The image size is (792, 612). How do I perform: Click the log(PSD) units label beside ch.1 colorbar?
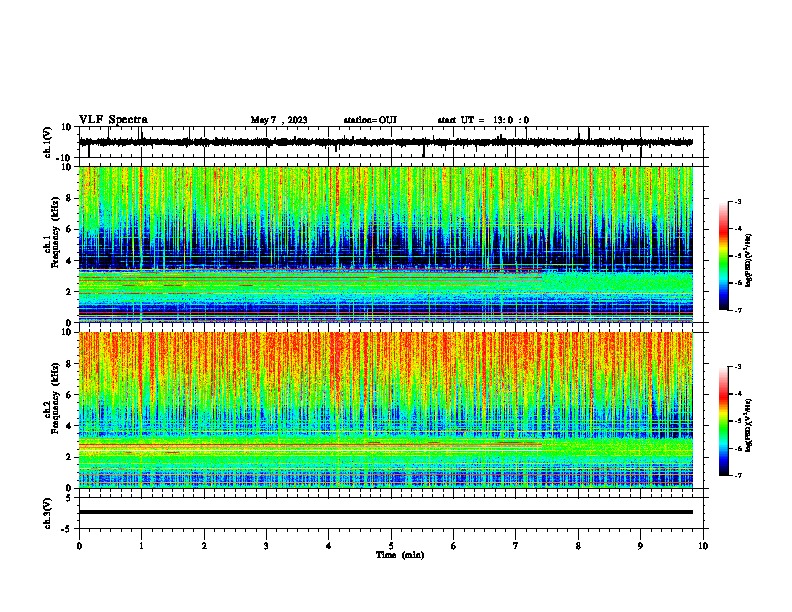pyautogui.click(x=749, y=260)
